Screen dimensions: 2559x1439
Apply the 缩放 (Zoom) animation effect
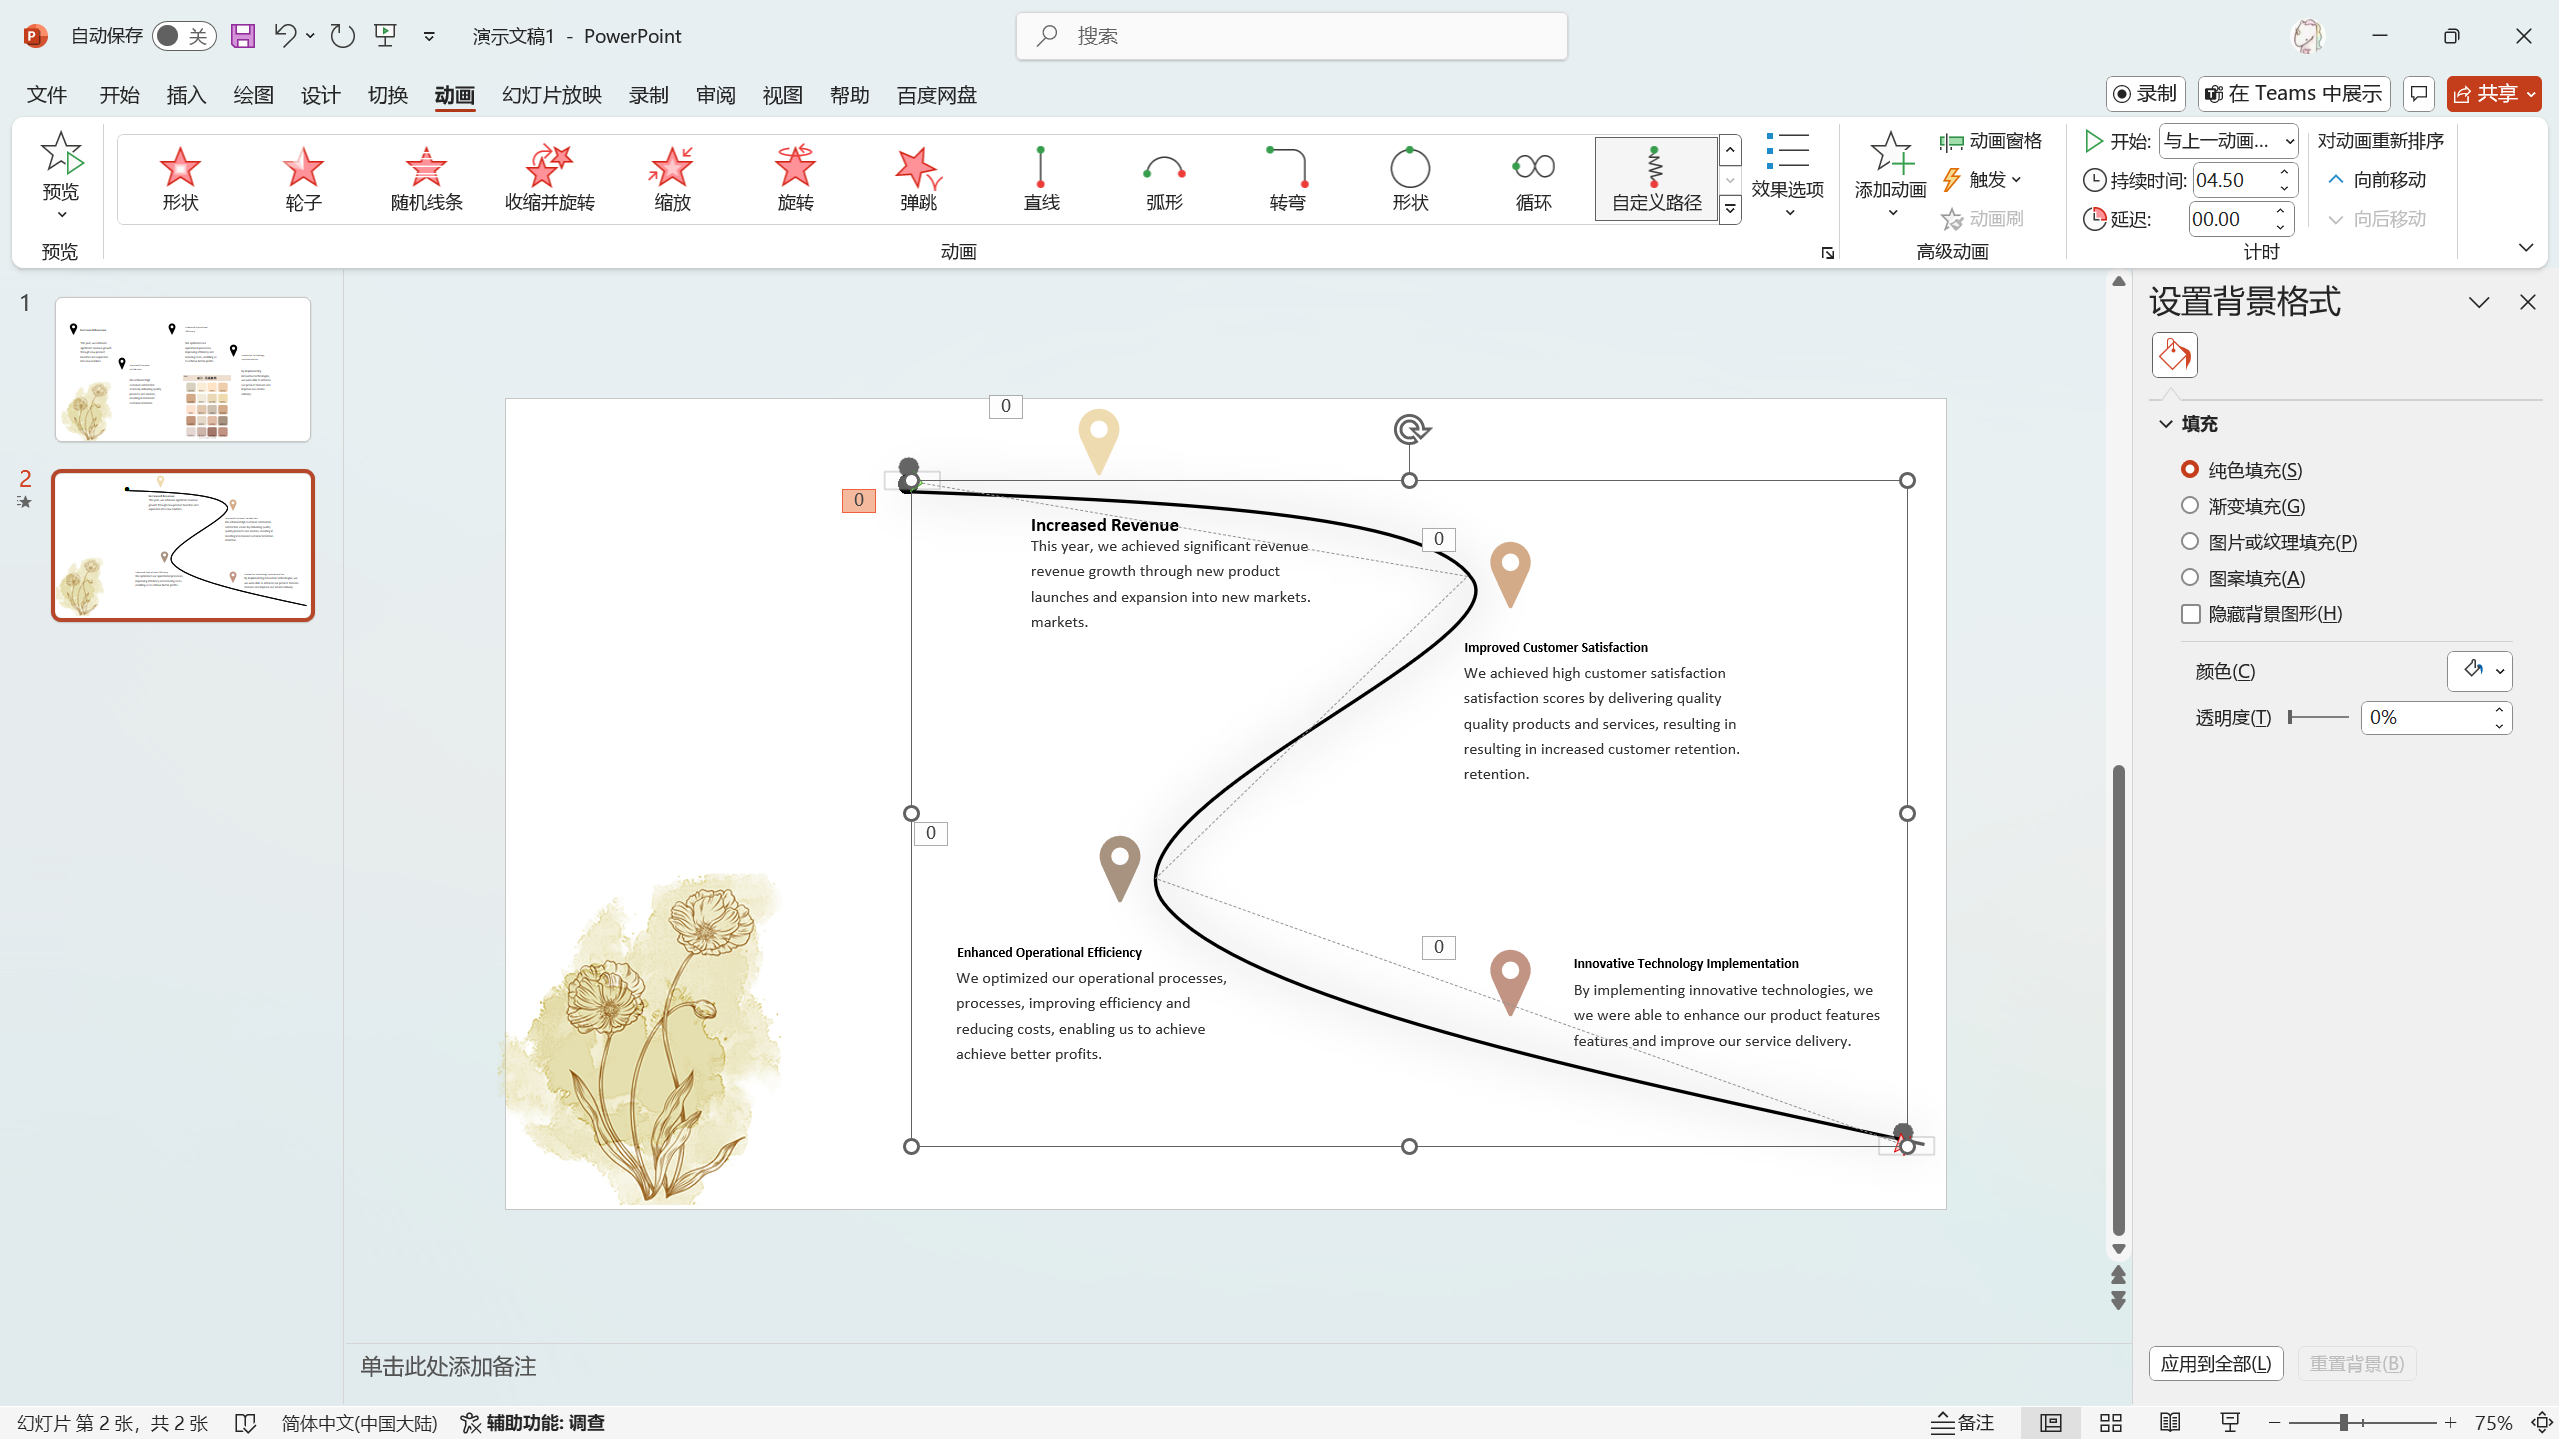pyautogui.click(x=672, y=179)
